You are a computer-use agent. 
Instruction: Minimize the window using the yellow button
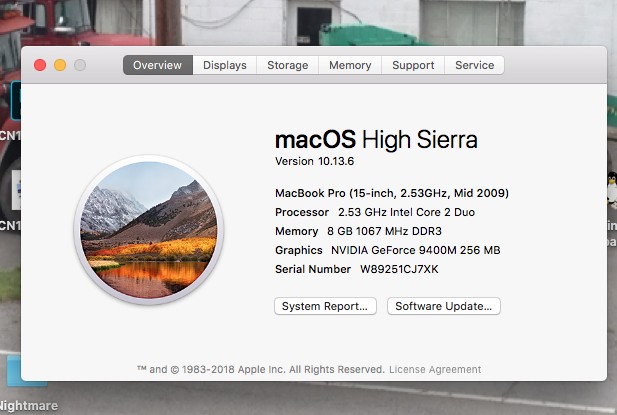tap(60, 65)
